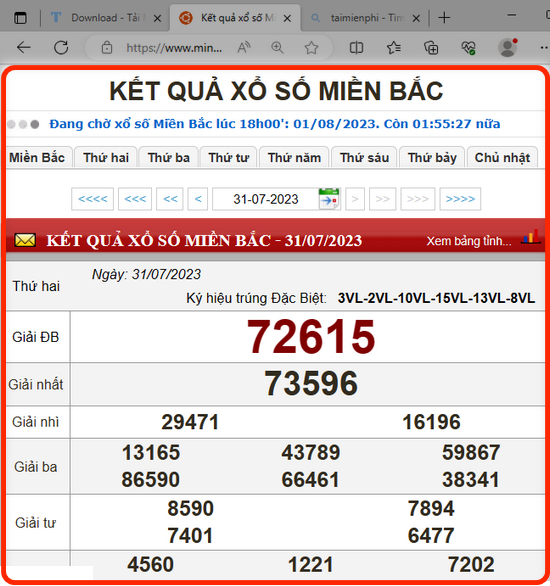Go back with the browser back arrow
The image size is (550, 586).
point(24,47)
